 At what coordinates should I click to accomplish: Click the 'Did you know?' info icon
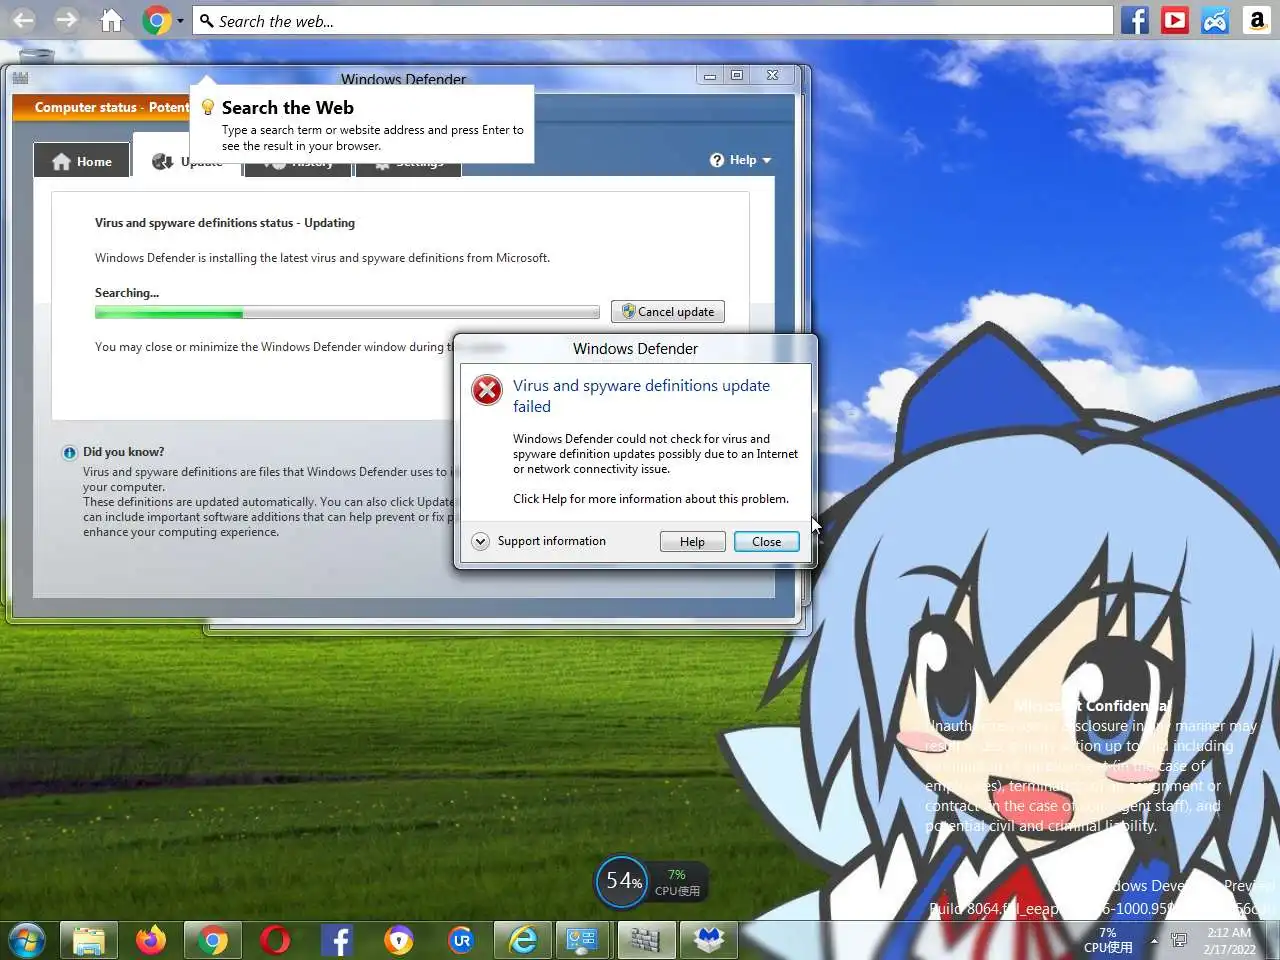69,452
